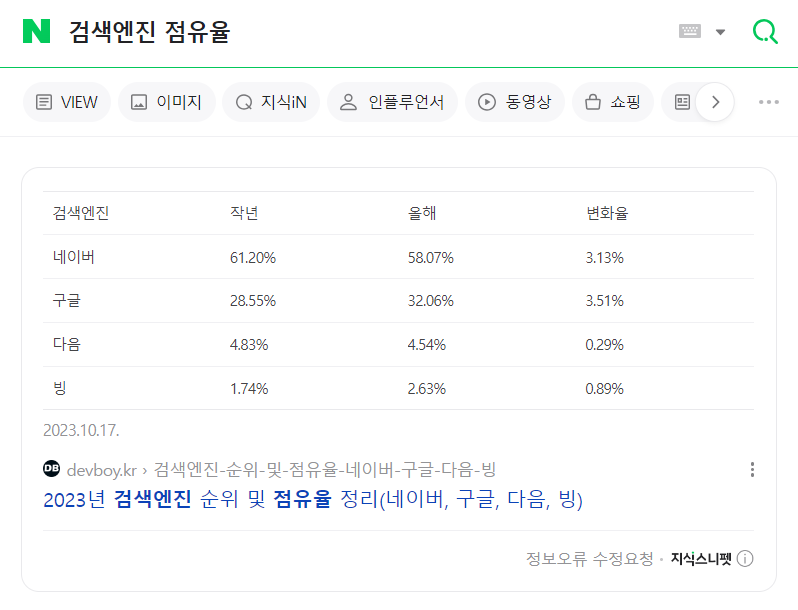This screenshot has width=798, height=610.
Task: Click 정보오류 수정요청 link
Action: point(589,559)
